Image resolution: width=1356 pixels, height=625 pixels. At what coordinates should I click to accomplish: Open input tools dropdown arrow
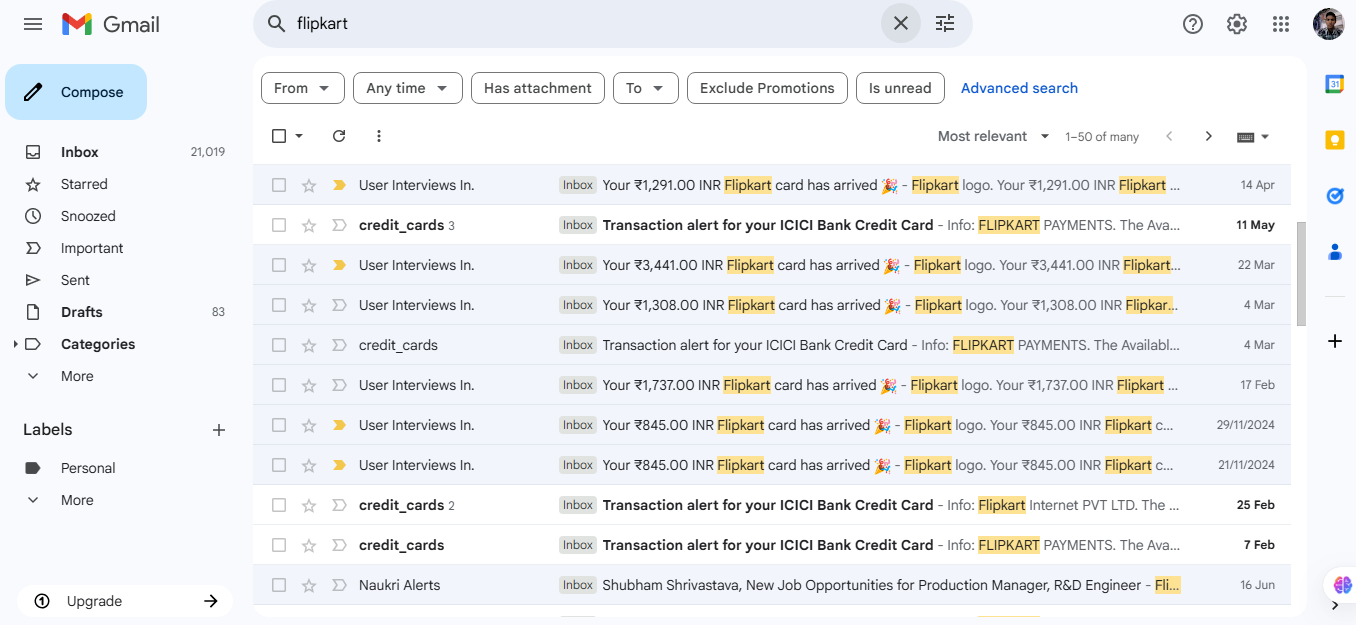pyautogui.click(x=1265, y=137)
